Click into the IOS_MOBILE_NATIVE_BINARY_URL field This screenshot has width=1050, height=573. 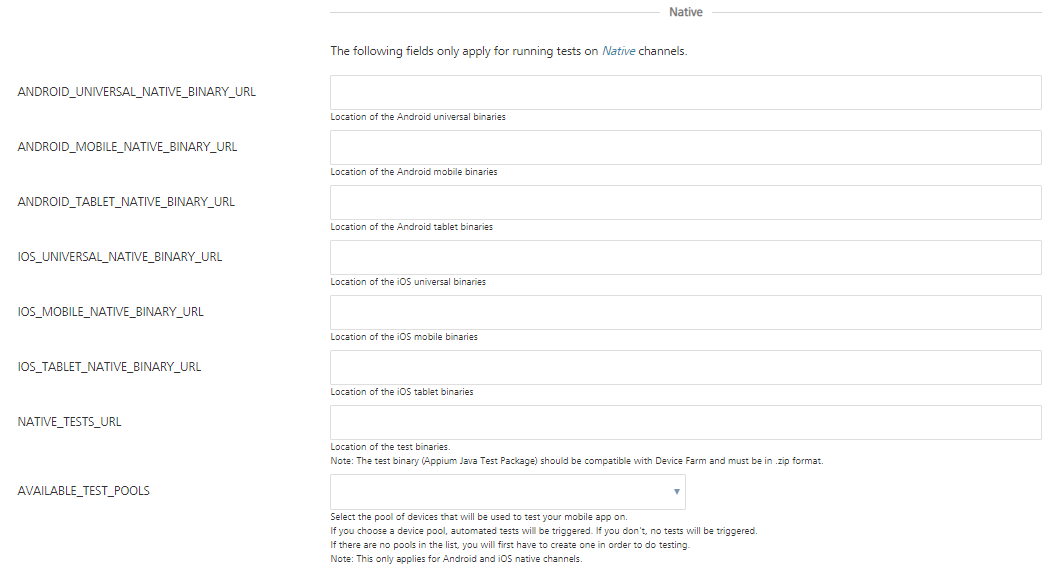685,312
